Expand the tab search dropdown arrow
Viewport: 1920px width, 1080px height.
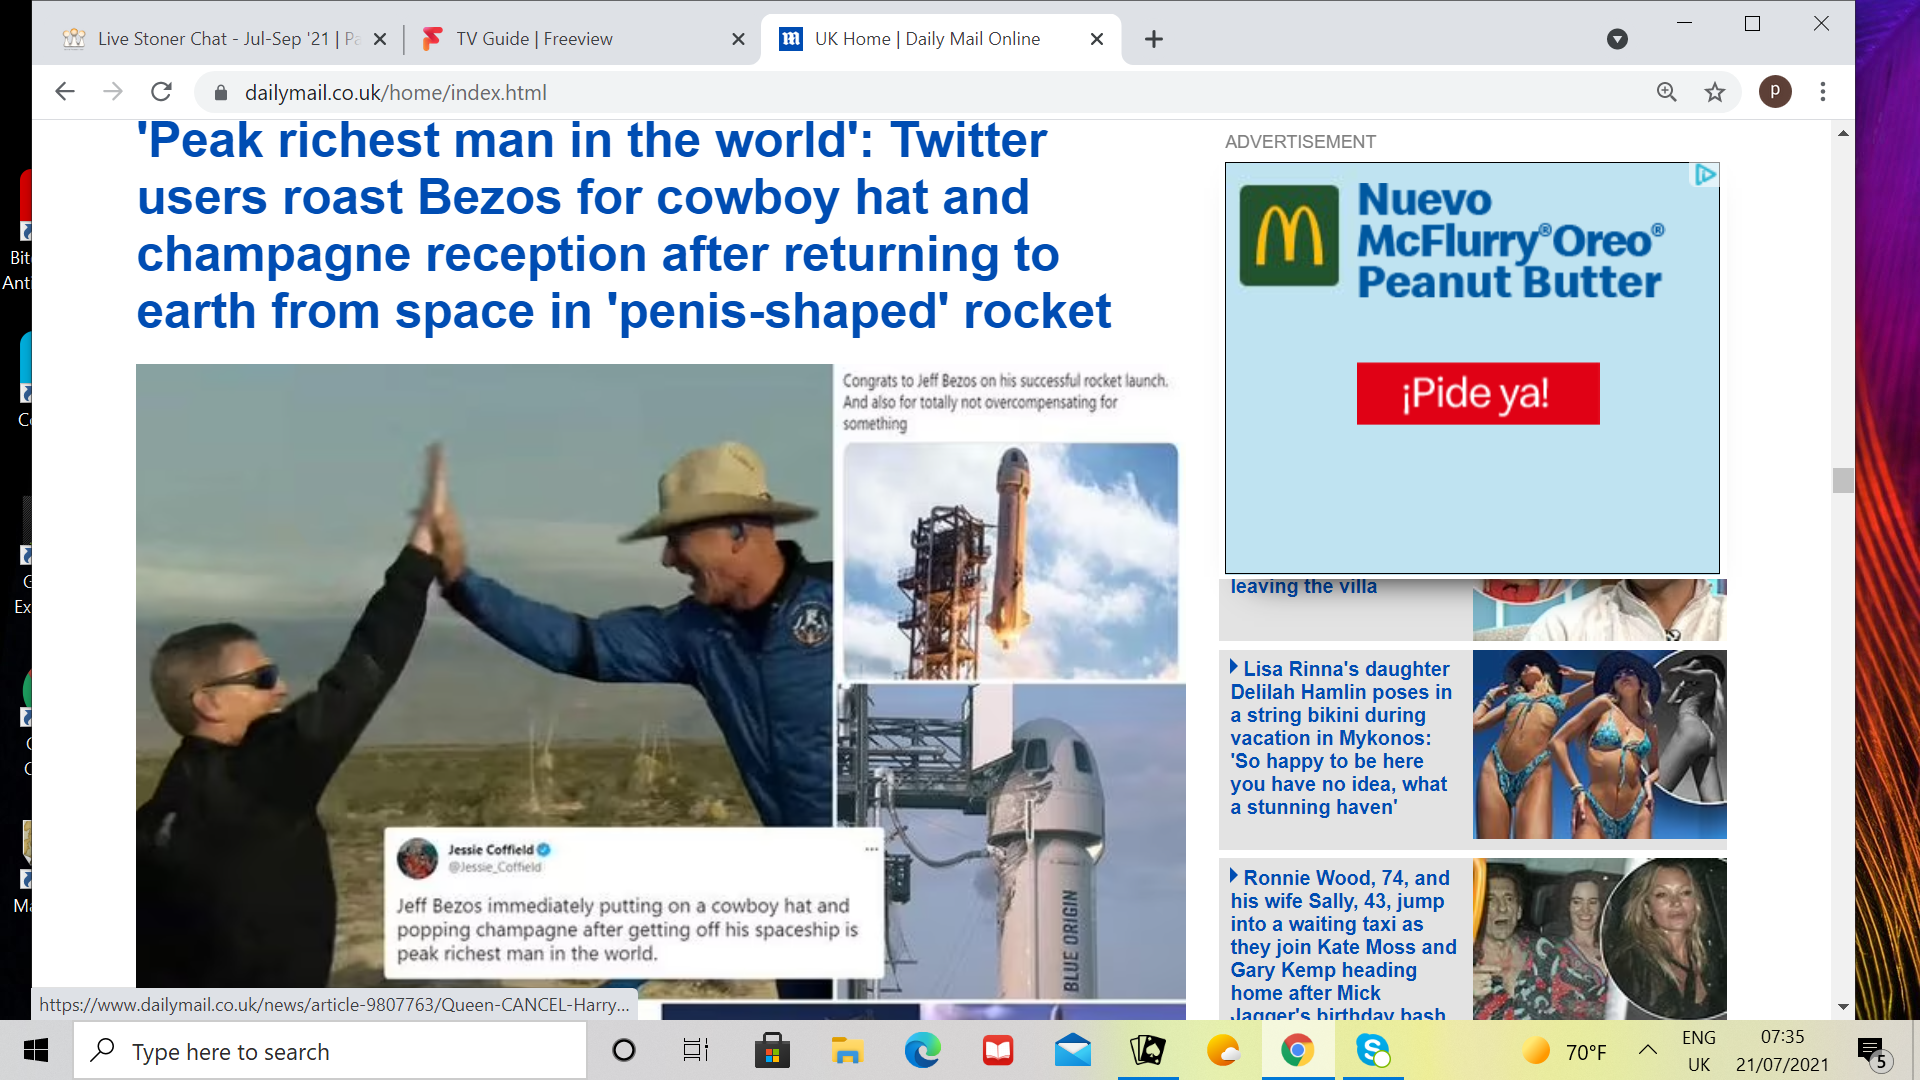coord(1617,39)
